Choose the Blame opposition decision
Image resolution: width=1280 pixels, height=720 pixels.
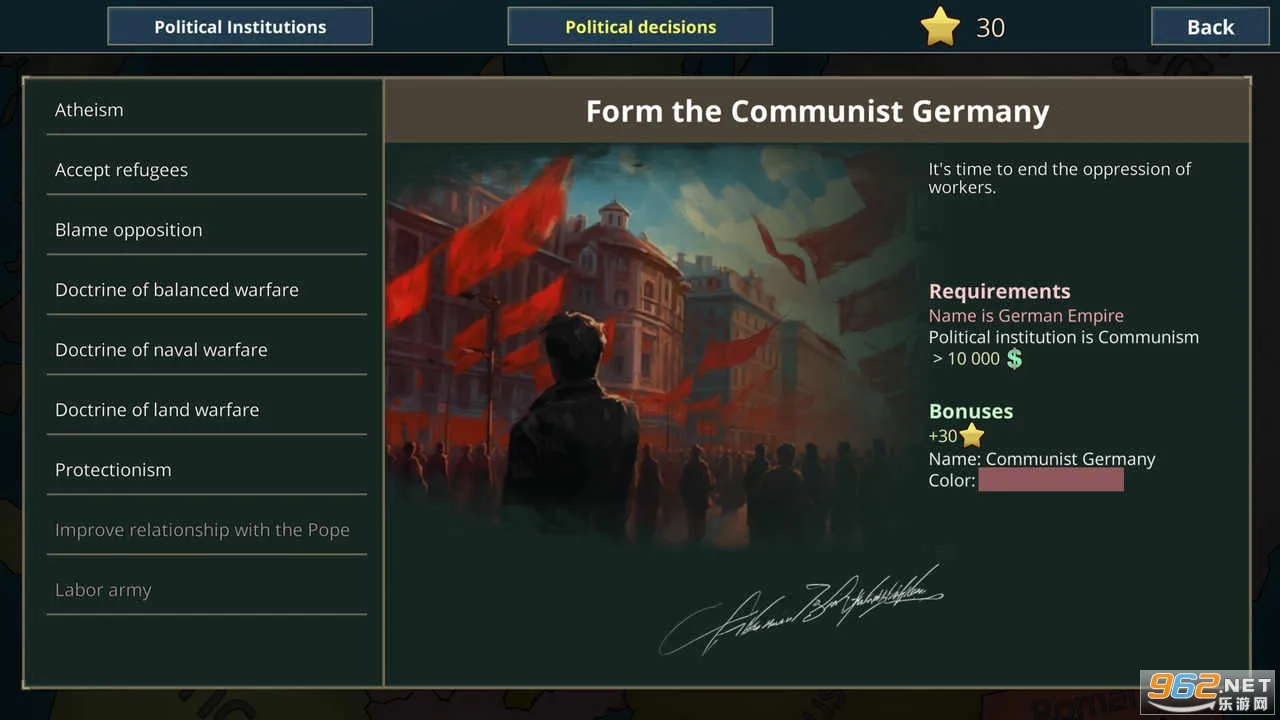coord(206,230)
